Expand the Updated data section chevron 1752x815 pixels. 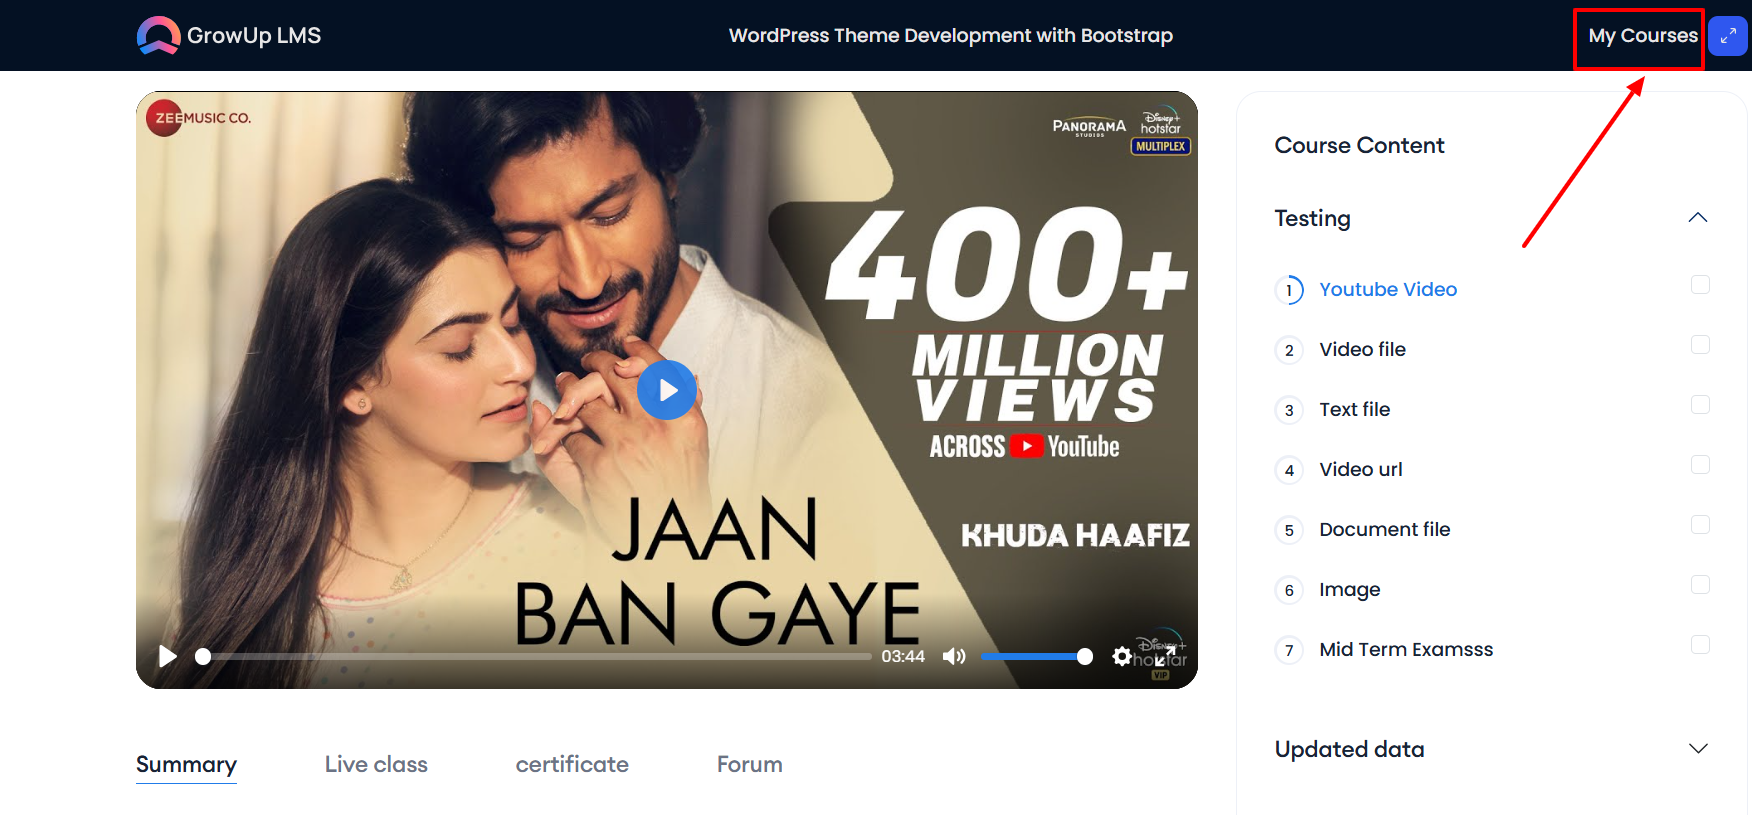(x=1698, y=749)
